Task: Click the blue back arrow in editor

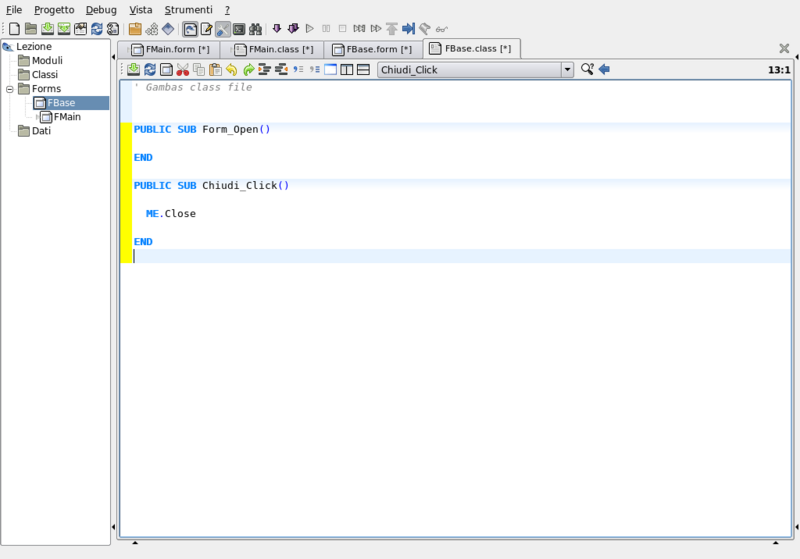Action: coord(604,69)
